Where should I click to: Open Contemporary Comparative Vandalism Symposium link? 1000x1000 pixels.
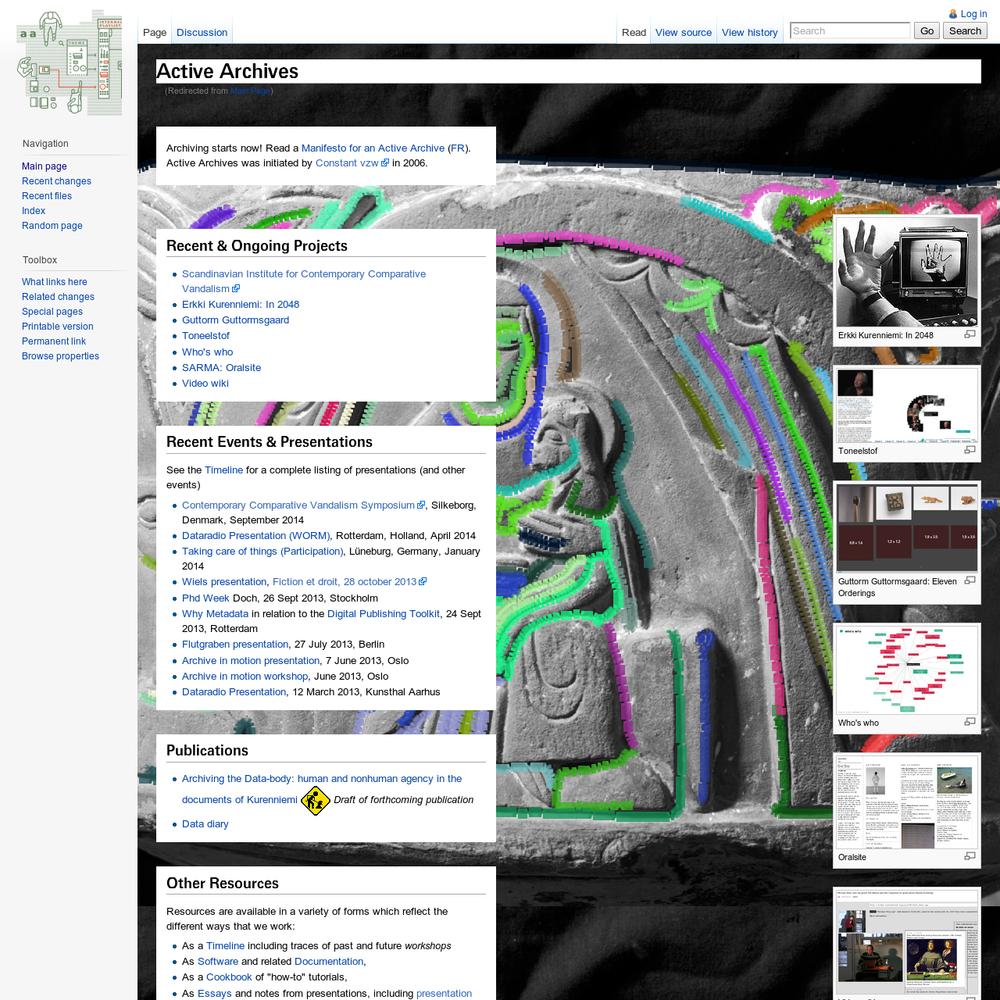[x=298, y=505]
